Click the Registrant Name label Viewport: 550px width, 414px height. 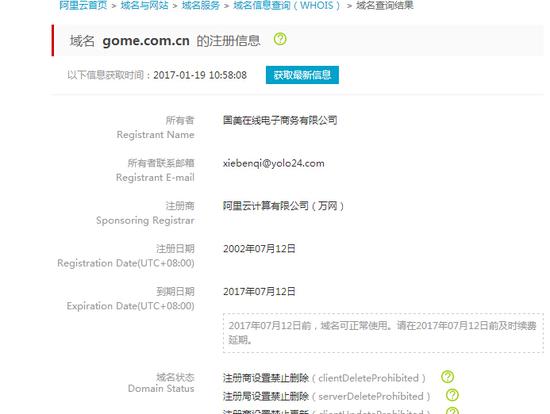(155, 135)
